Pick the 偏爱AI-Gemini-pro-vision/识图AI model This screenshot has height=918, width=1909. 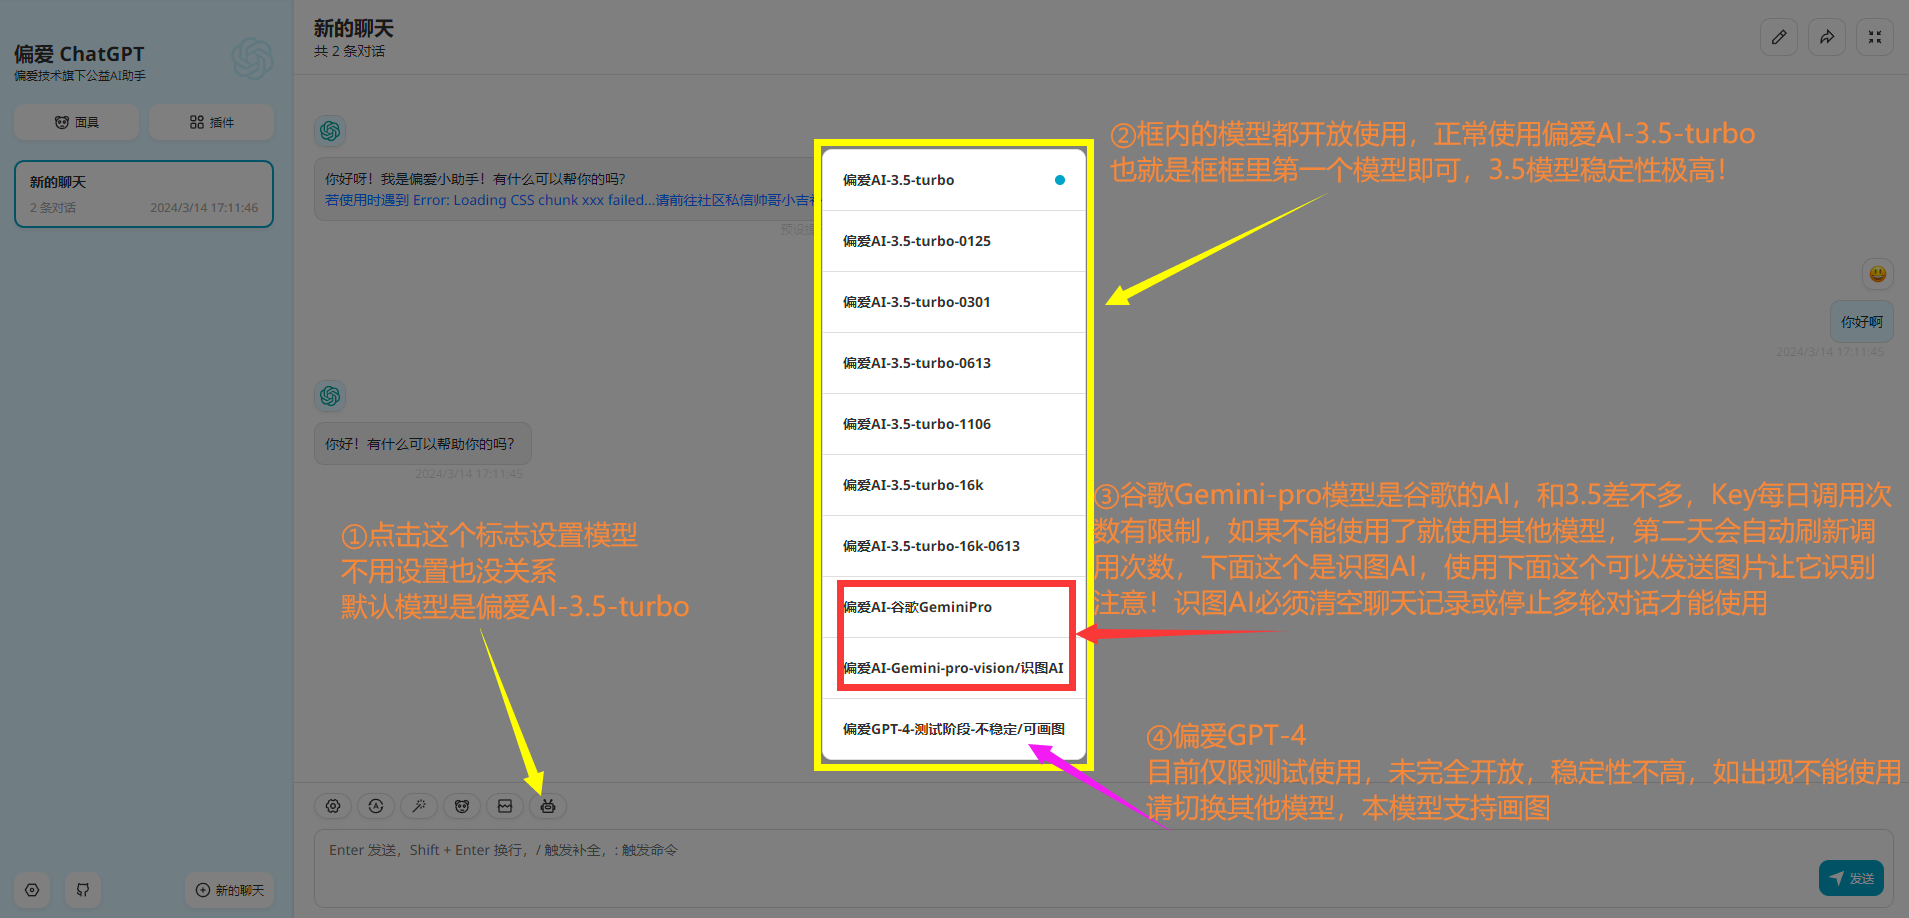[x=953, y=668]
